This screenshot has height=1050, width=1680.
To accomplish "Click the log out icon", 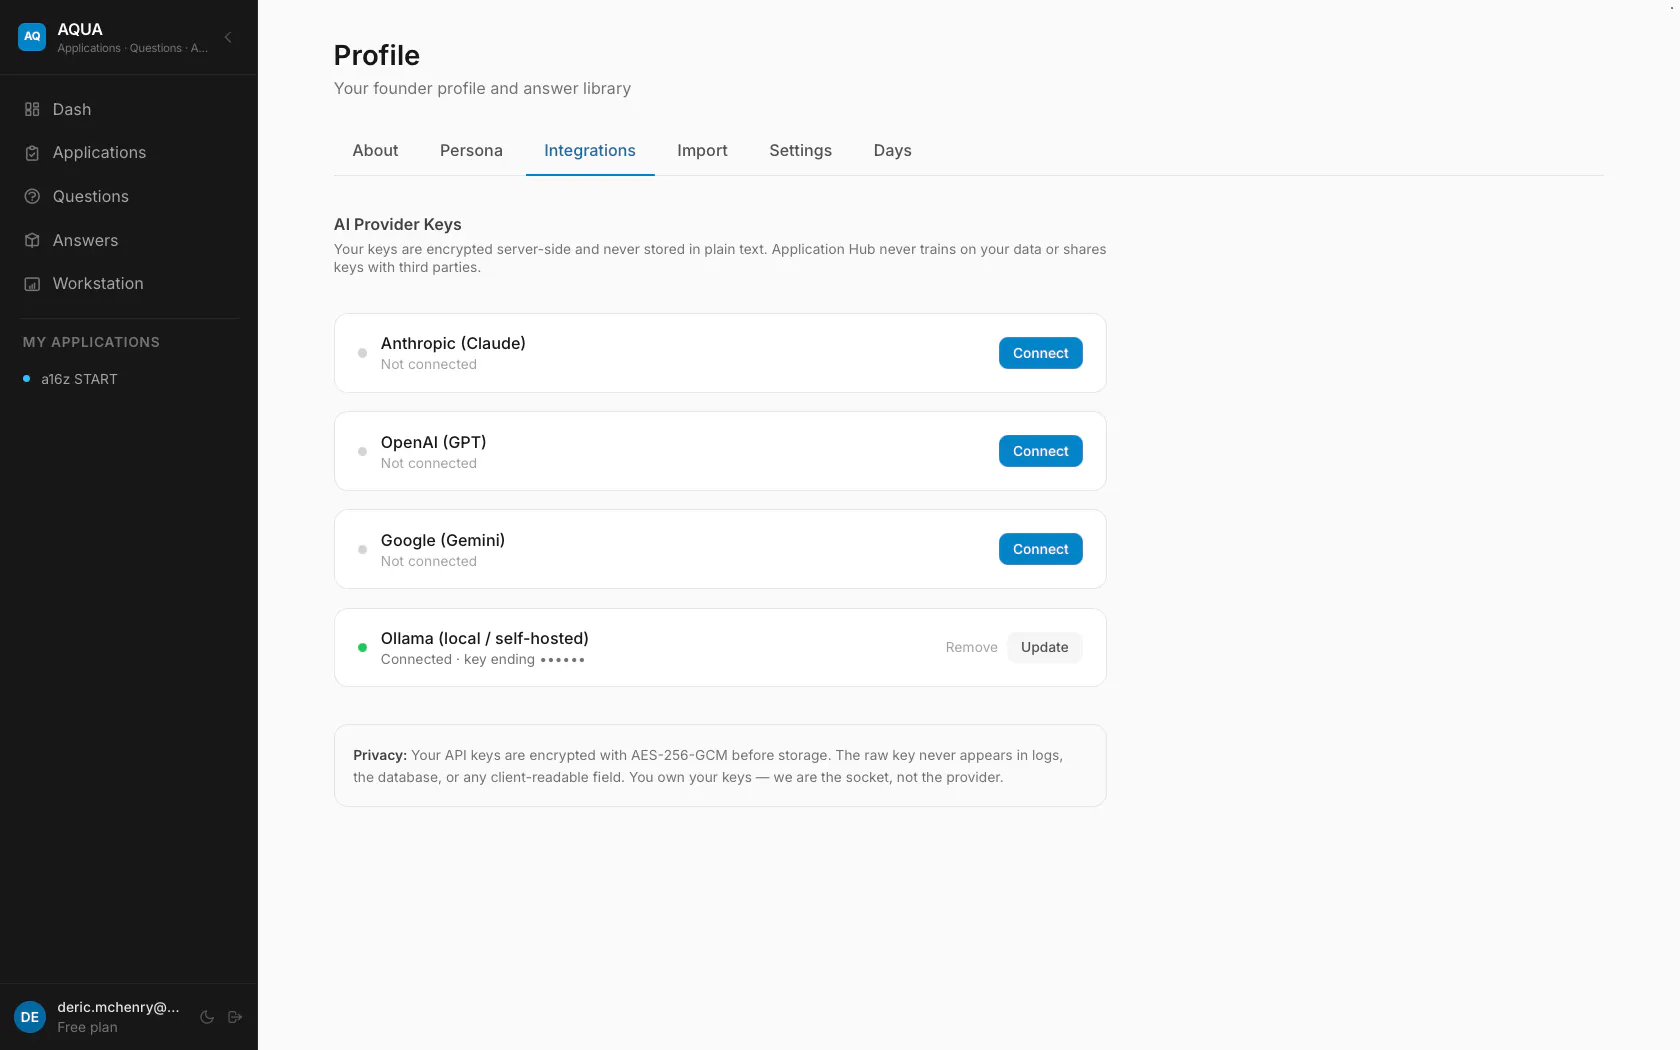I will [235, 1017].
